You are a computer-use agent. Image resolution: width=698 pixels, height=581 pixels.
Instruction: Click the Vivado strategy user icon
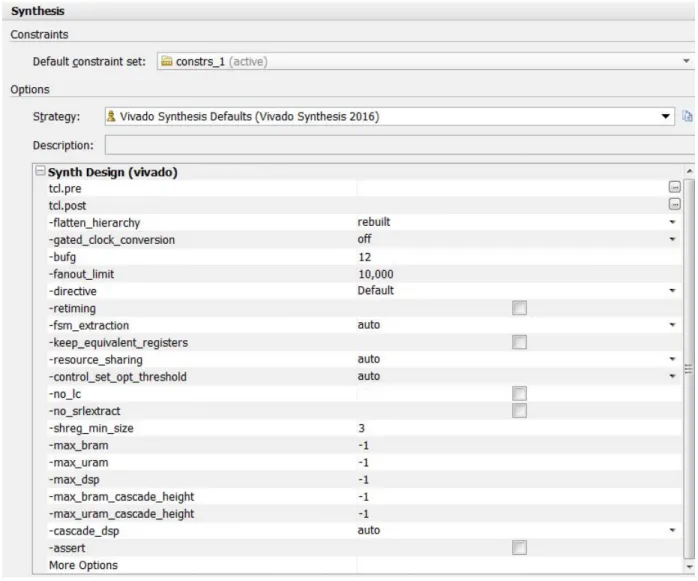click(111, 116)
